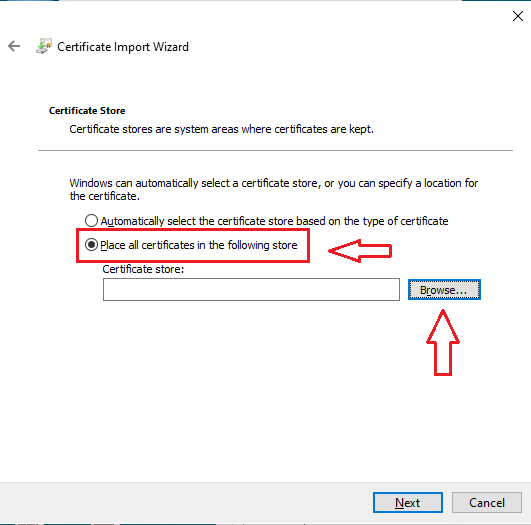Viewport: 531px width, 525px height.
Task: Select the Place all certificates radio circle
Action: (91, 245)
